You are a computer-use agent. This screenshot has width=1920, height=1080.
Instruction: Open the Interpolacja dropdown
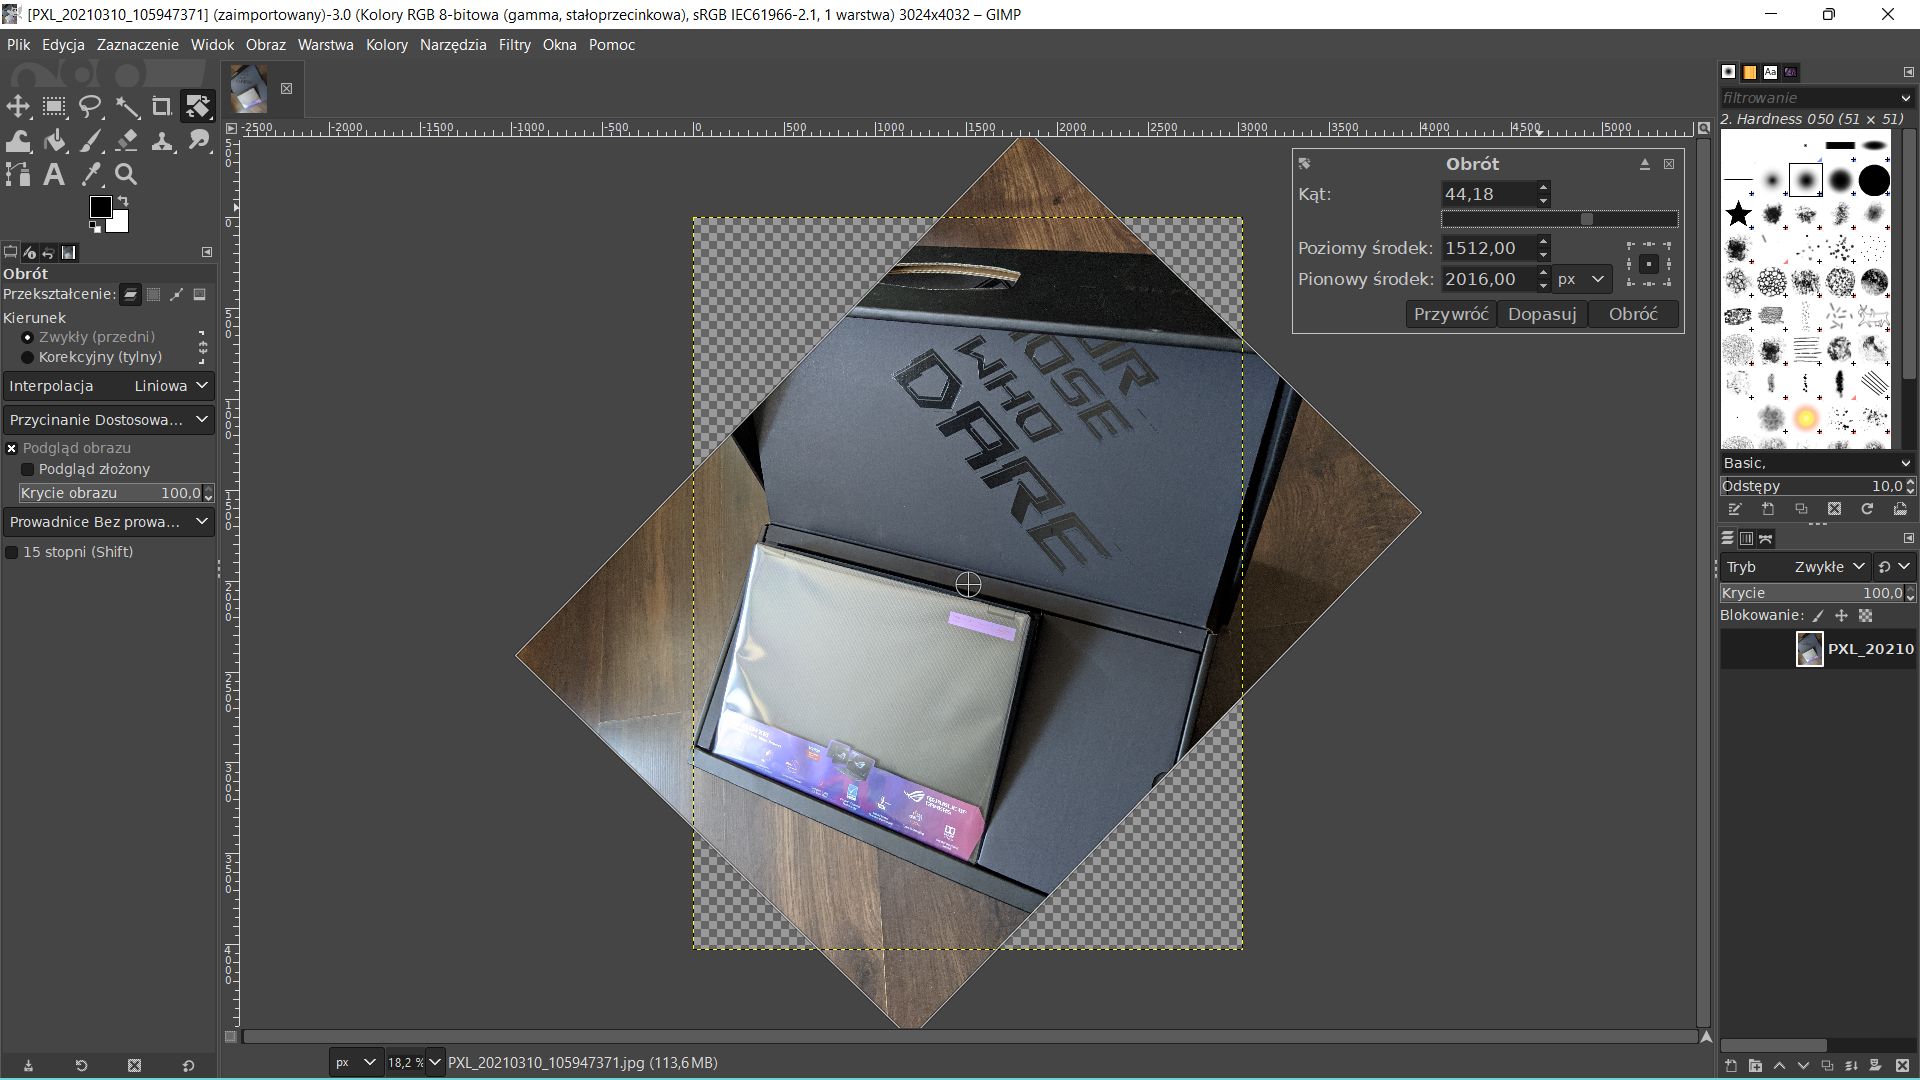pos(108,386)
